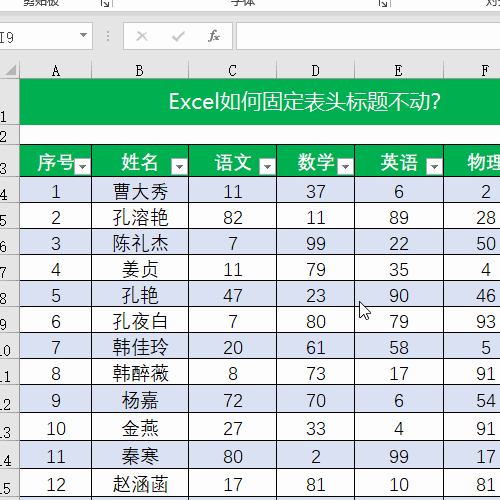Click 数学 score 33 for 金燕

(x=316, y=427)
